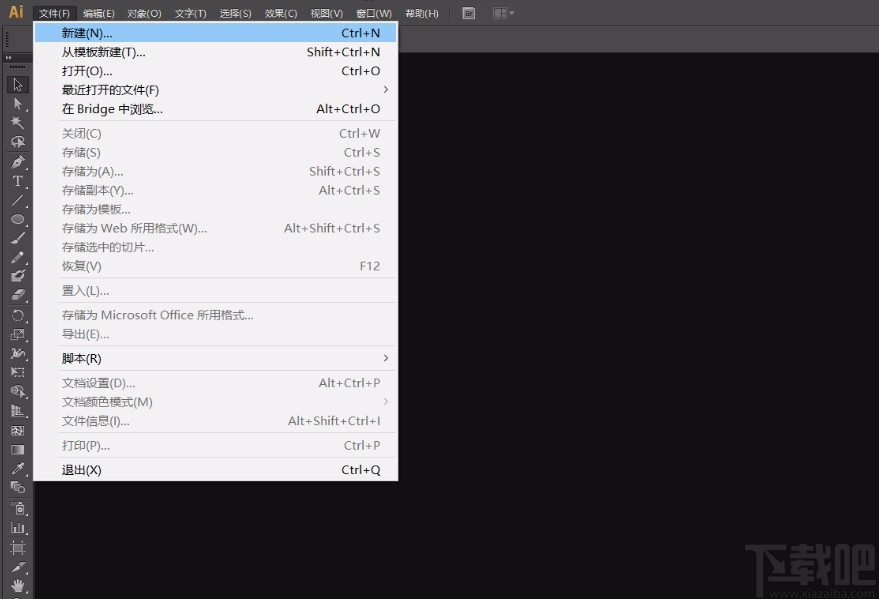The image size is (879, 599).
Task: Choose 打开(O)... menu entry
Action: click(215, 71)
